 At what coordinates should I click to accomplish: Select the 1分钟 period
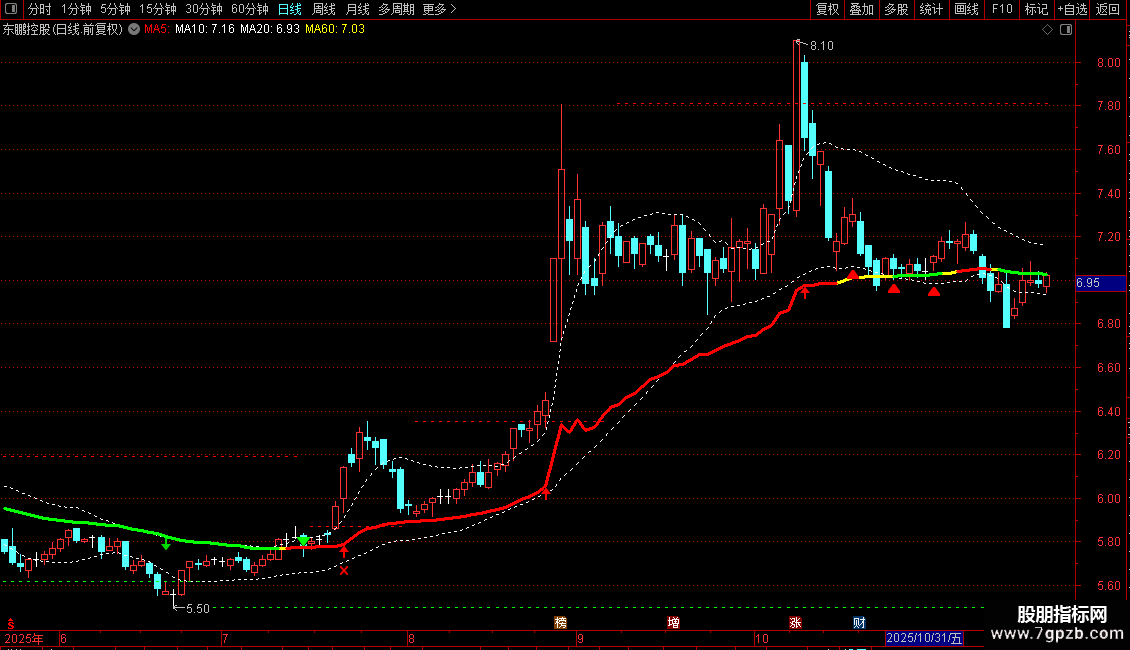76,9
